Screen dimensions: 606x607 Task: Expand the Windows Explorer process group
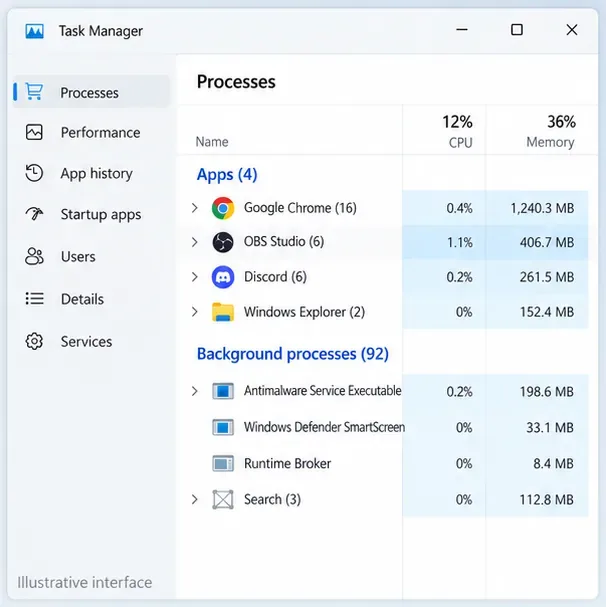tap(195, 312)
